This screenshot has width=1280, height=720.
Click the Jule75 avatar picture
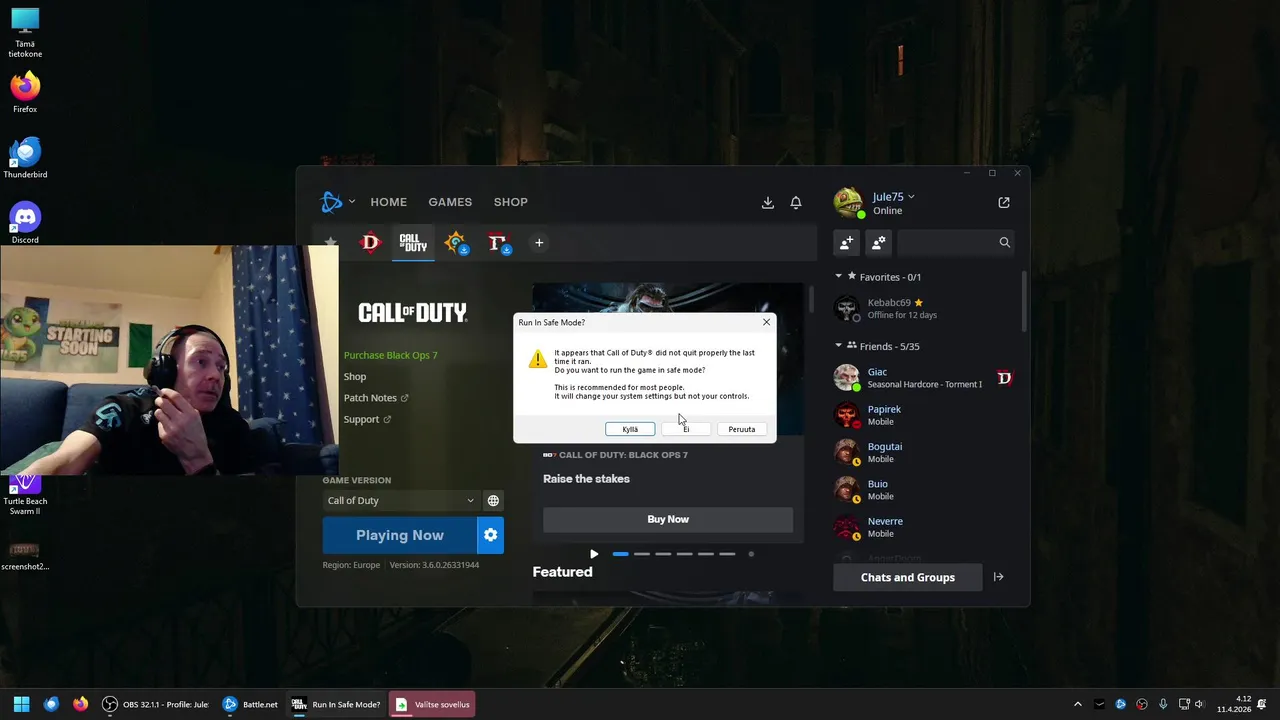point(848,203)
